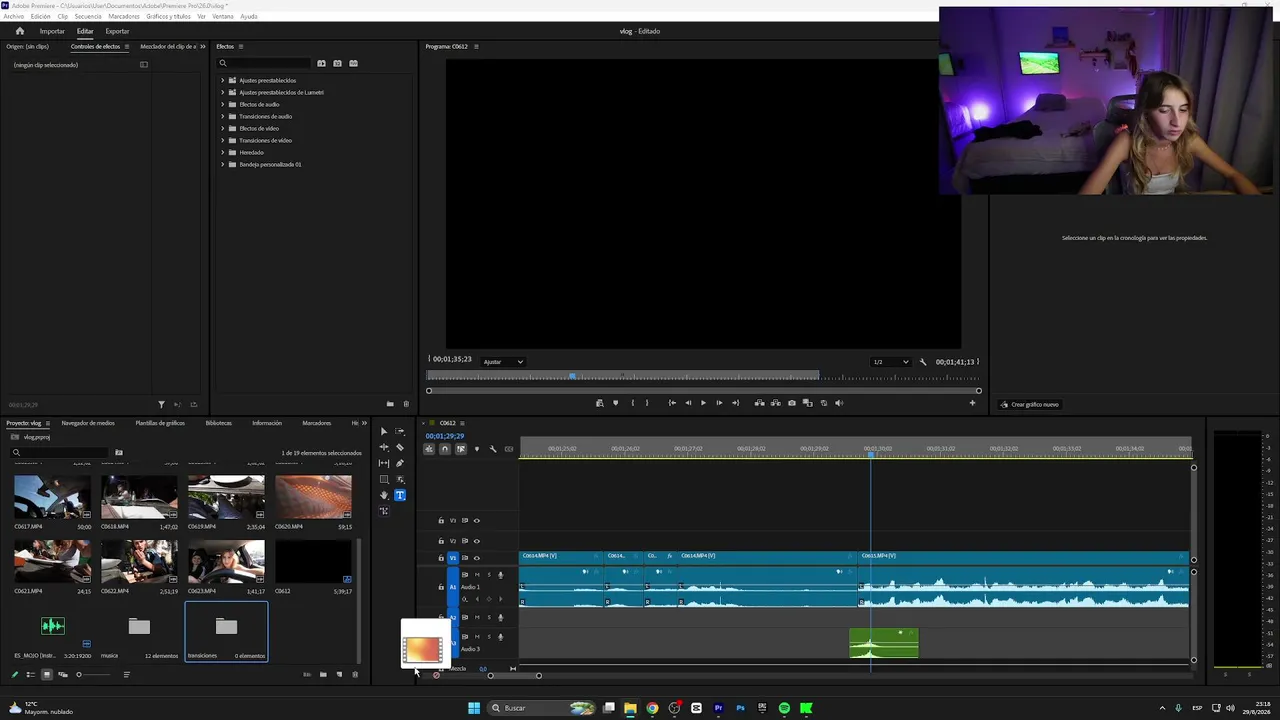Viewport: 1280px width, 720px height.
Task: Open the Archivo menu
Action: [14, 17]
